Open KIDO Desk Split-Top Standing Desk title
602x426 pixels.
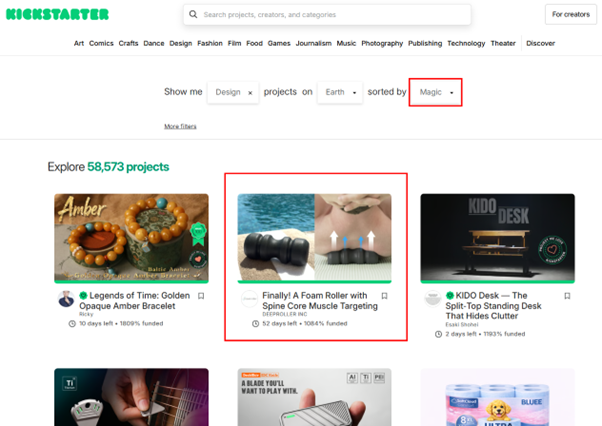pos(493,305)
